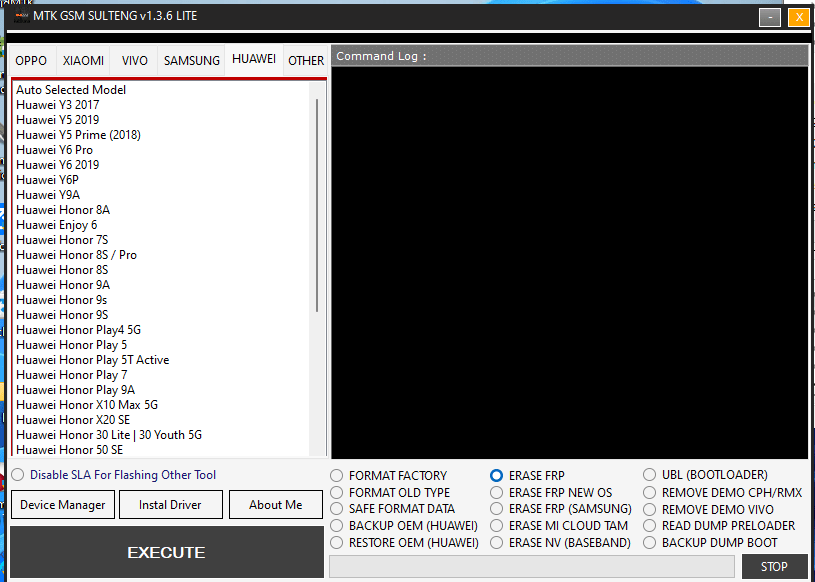
Task: Enable the SAFE FORMAT DATA option
Action: 336,509
